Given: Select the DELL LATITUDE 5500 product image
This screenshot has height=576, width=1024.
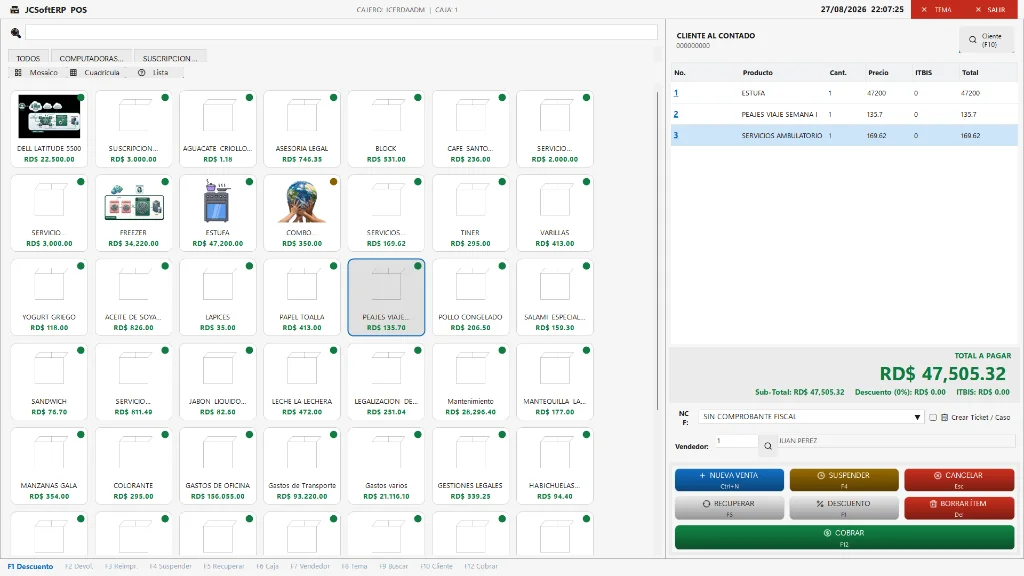Looking at the screenshot, I should click(49, 116).
